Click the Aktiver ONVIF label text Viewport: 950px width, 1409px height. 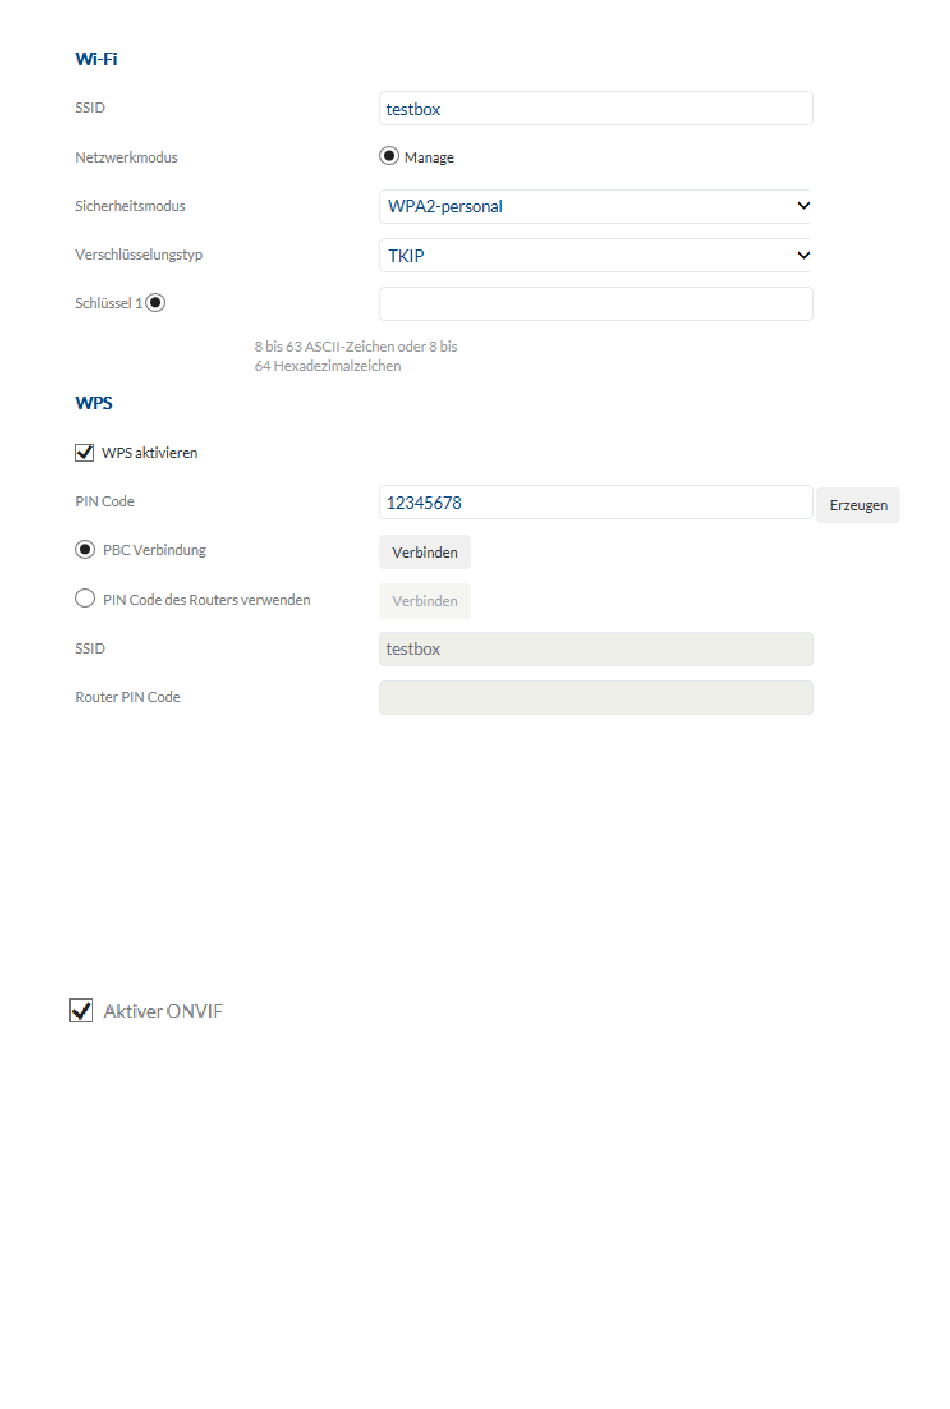point(163,1011)
